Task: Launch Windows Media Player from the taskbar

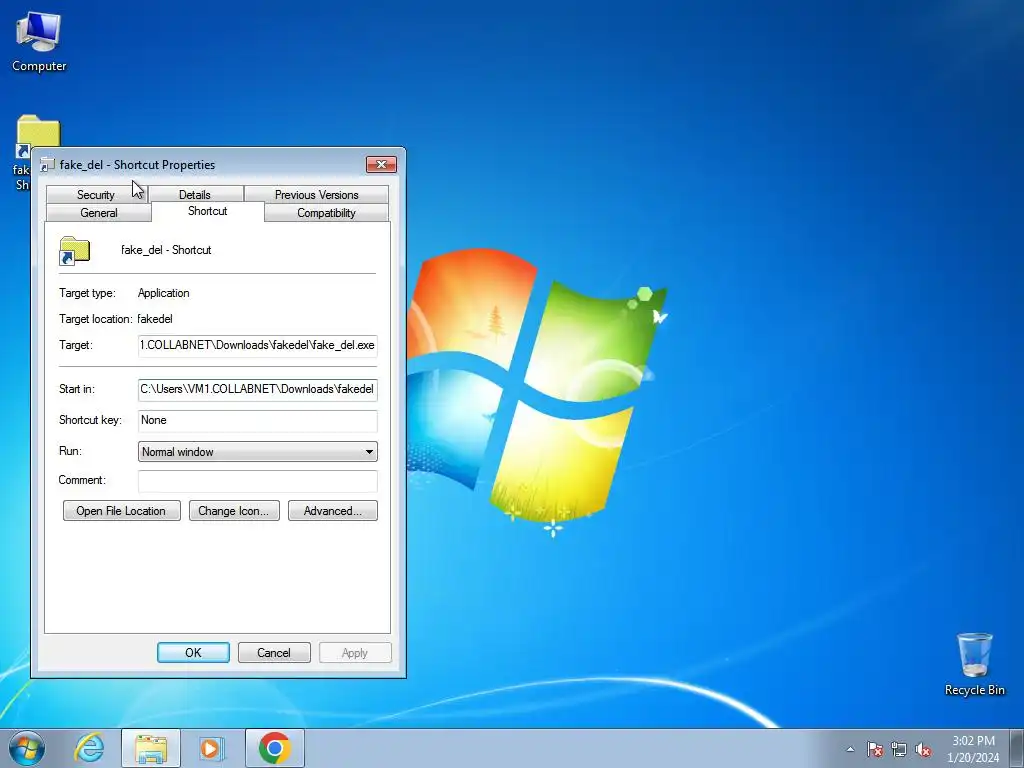Action: [x=212, y=748]
